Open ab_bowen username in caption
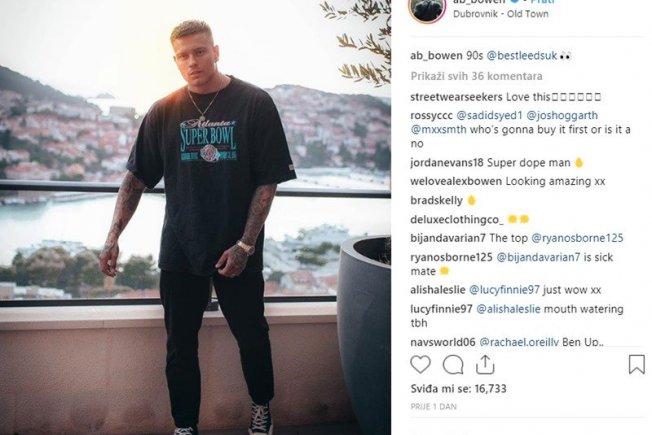The image size is (652, 435). 436,56
